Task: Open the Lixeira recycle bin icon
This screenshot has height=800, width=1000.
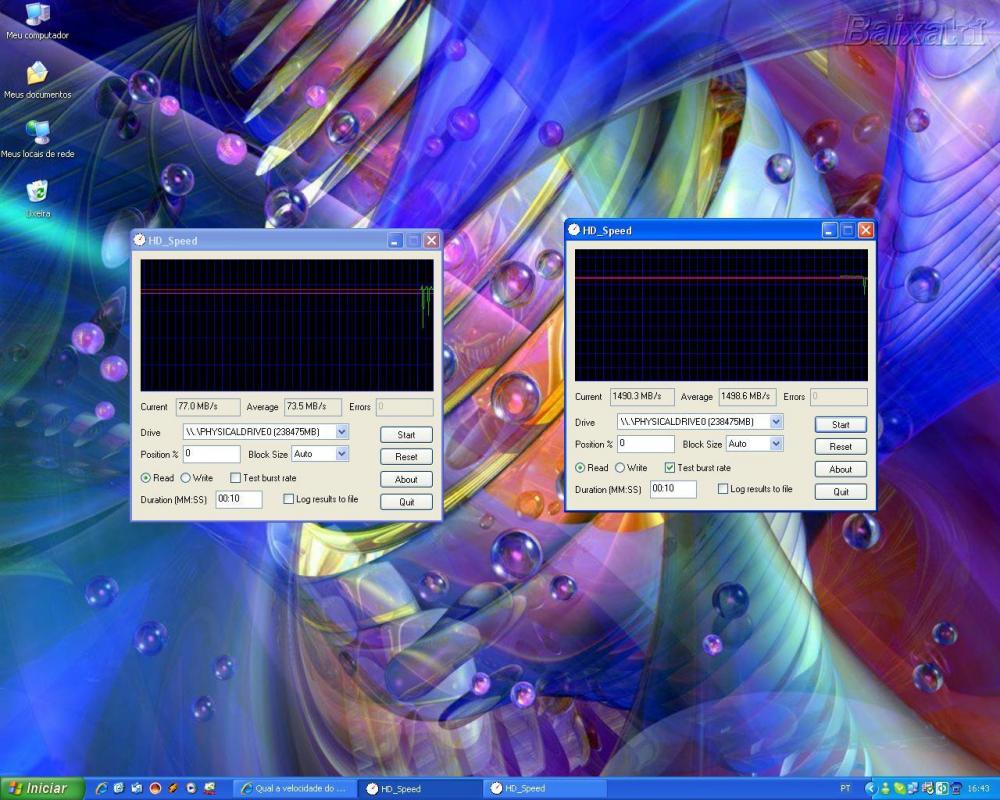Action: tap(37, 191)
